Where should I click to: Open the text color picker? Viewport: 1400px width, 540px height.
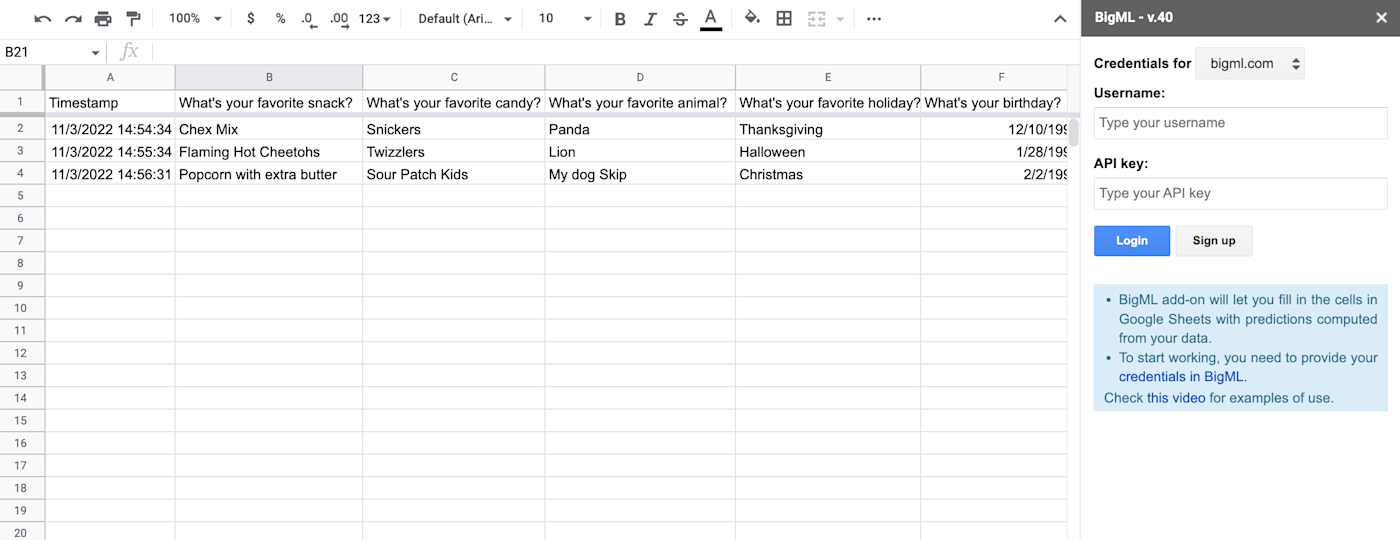[711, 19]
